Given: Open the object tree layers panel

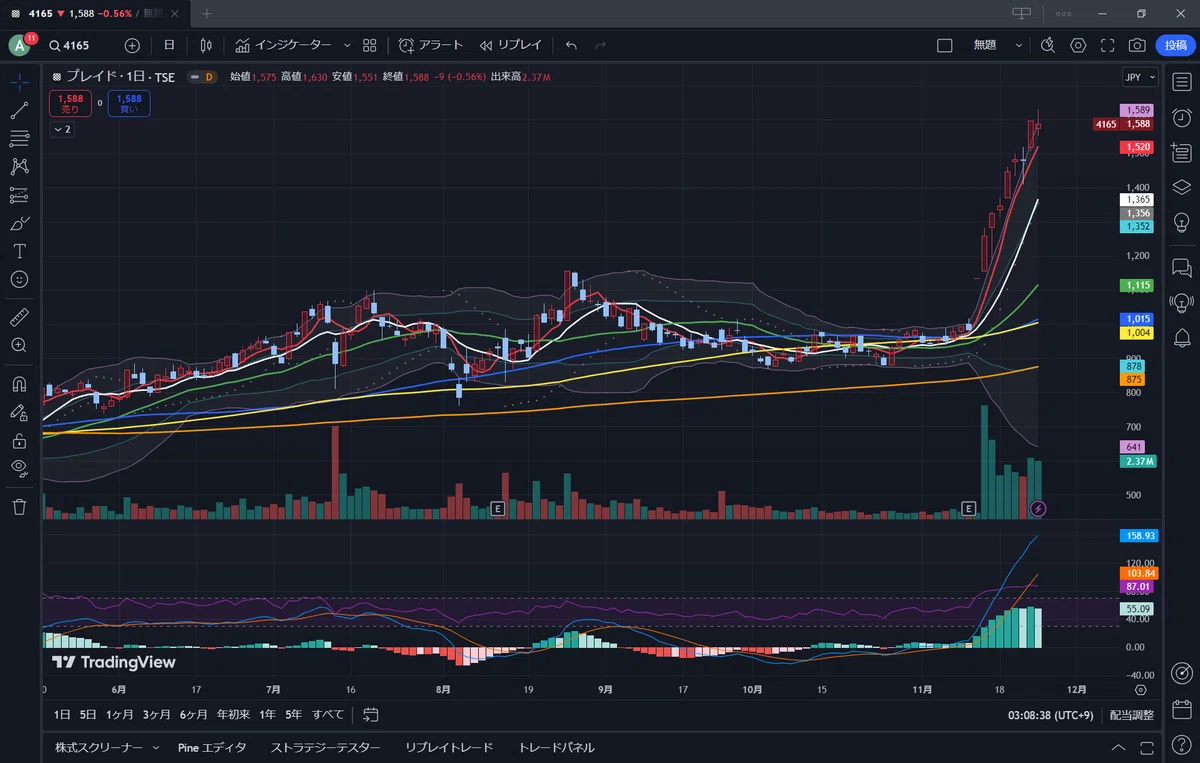Looking at the screenshot, I should pyautogui.click(x=1181, y=187).
